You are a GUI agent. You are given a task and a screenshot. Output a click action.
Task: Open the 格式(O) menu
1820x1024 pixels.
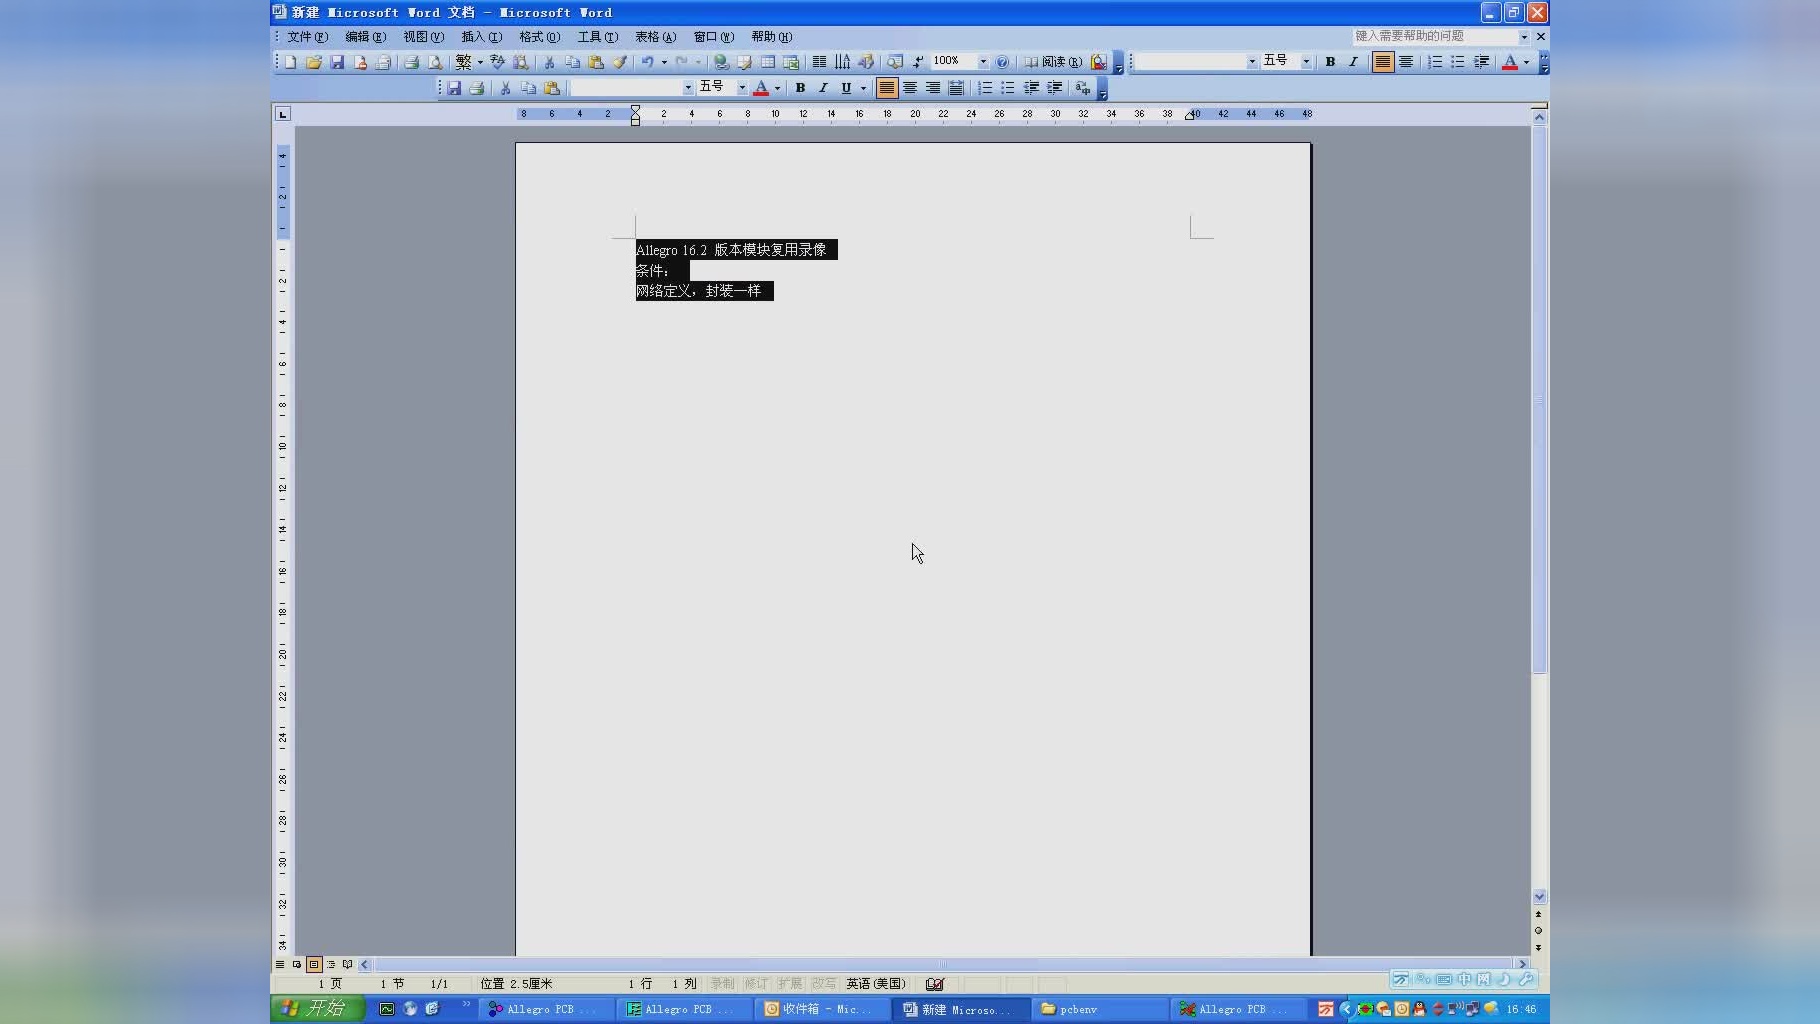pos(539,37)
